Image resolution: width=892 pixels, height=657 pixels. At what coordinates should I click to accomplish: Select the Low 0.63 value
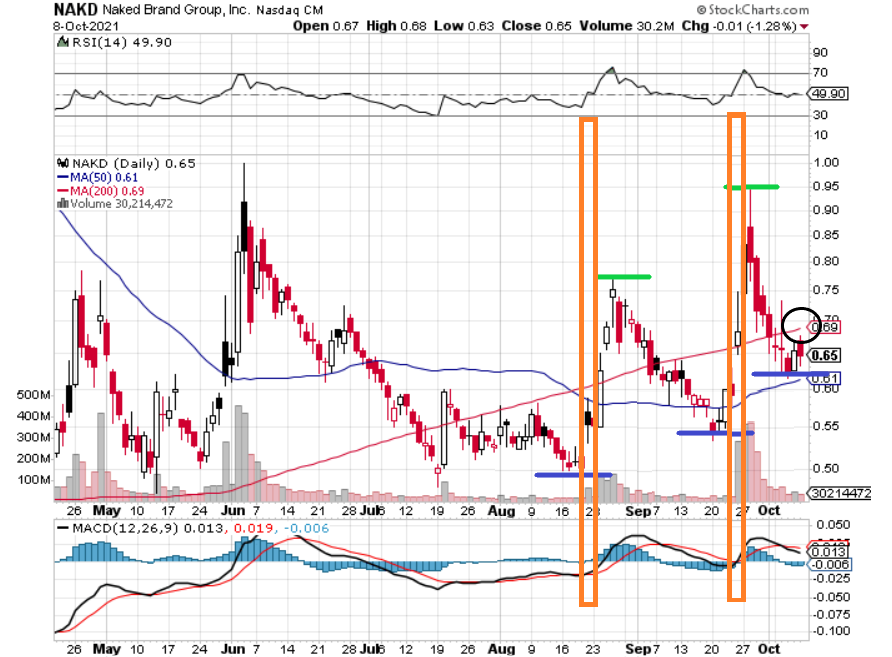[463, 26]
